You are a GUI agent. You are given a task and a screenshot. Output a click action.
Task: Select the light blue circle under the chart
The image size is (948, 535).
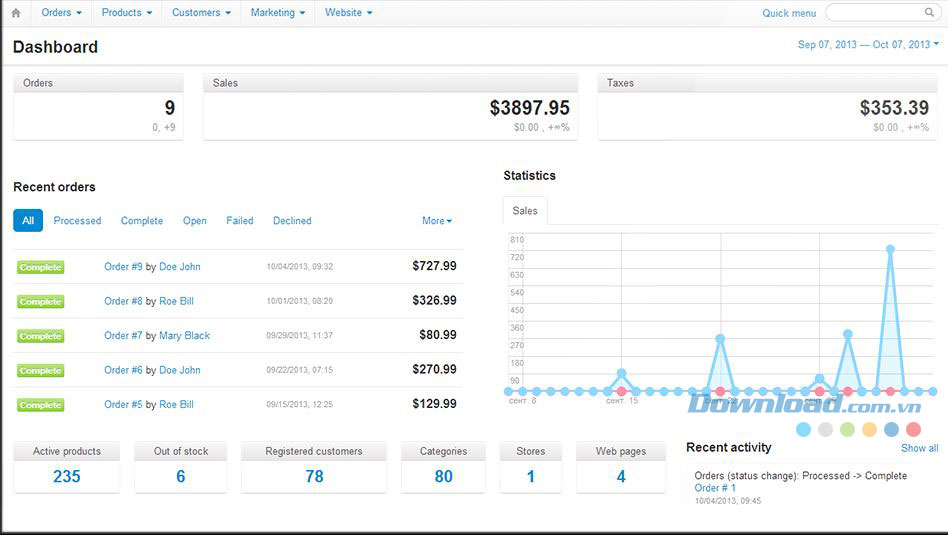[803, 429]
